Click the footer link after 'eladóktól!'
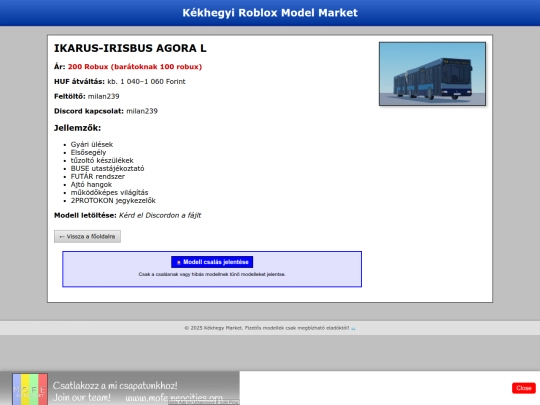This screenshot has height=405, width=540. [x=353, y=328]
